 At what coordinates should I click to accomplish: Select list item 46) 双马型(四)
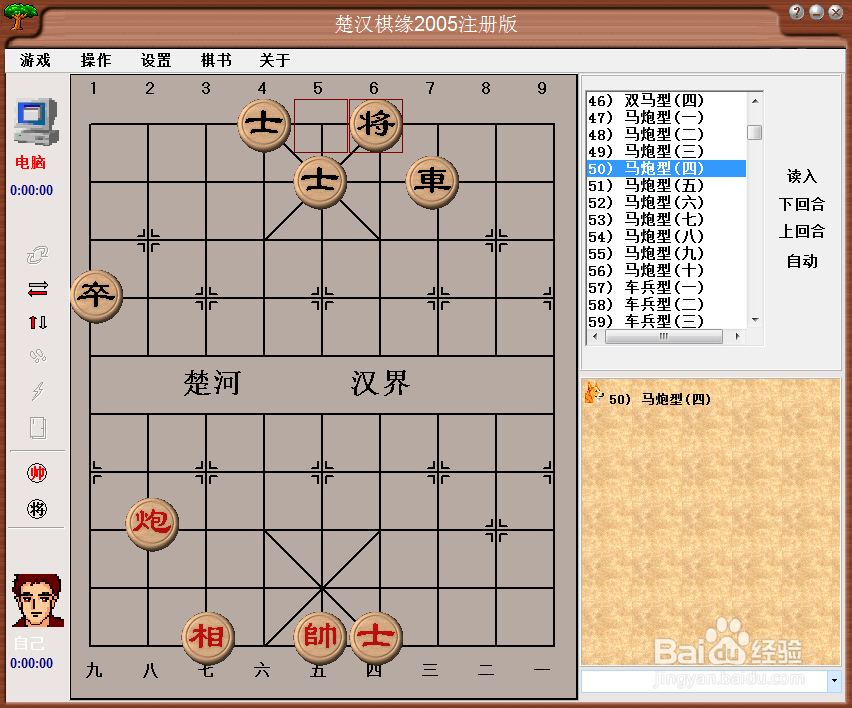click(x=667, y=101)
